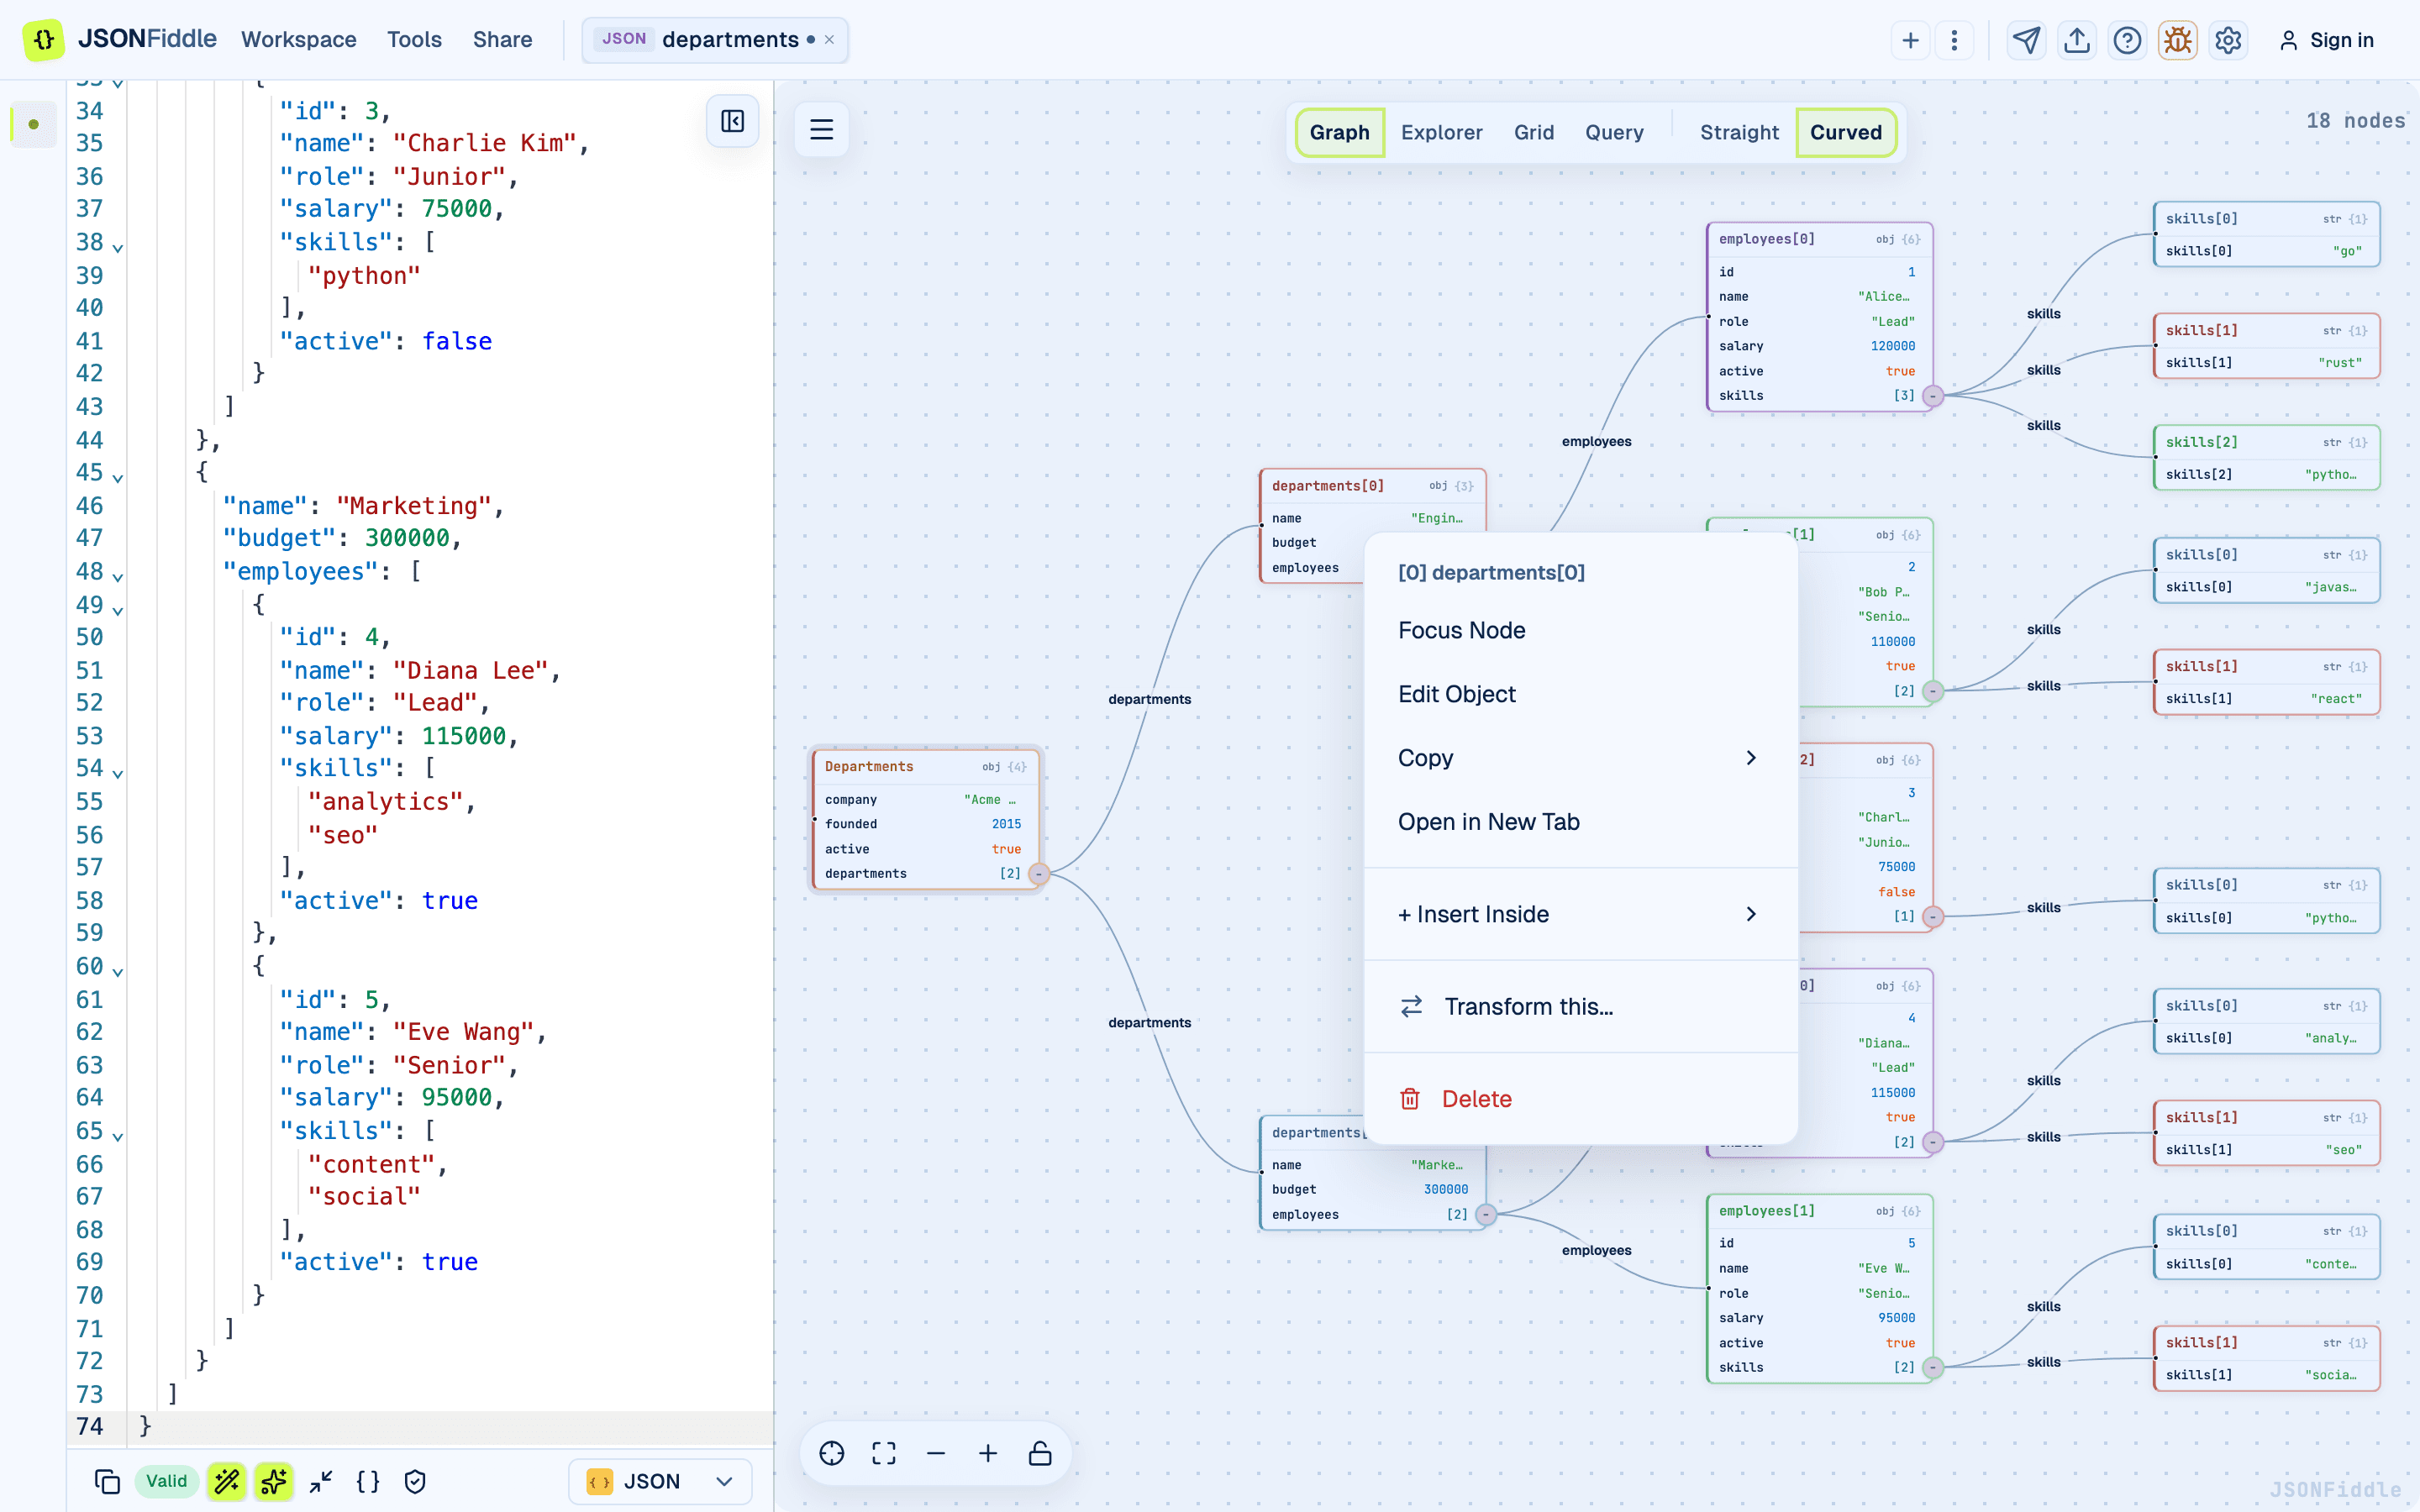This screenshot has width=2420, height=1512.
Task: Fold code at line 65
Action: 118,1136
